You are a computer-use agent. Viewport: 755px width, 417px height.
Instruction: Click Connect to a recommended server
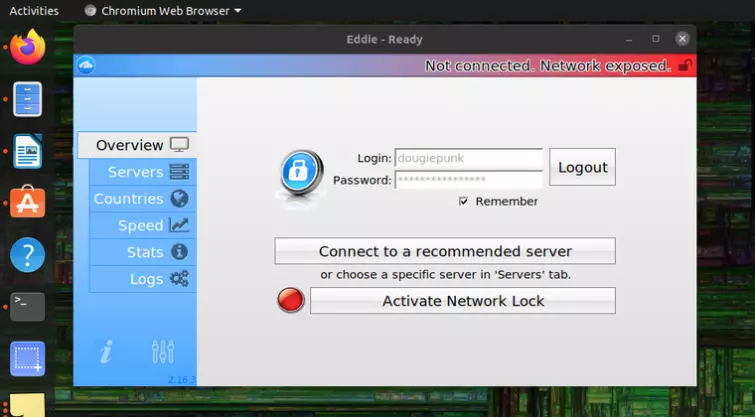click(x=445, y=251)
